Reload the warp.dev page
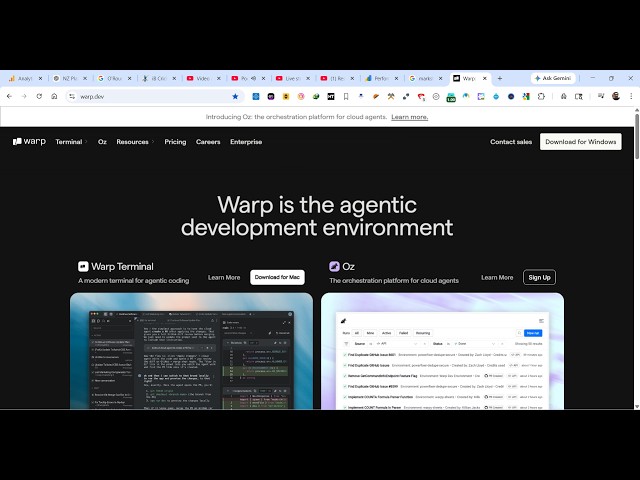The width and height of the screenshot is (640, 480). (x=39, y=96)
